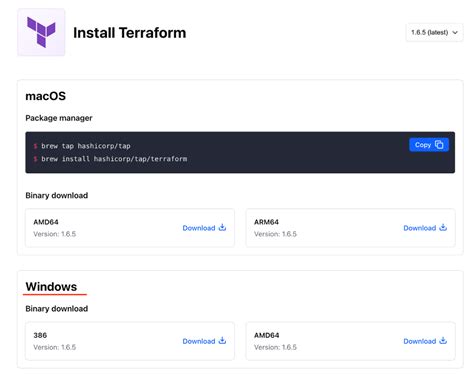Viewport: 474px width, 374px height.
Task: Click the clipboard icon in Copy button
Action: [439, 145]
